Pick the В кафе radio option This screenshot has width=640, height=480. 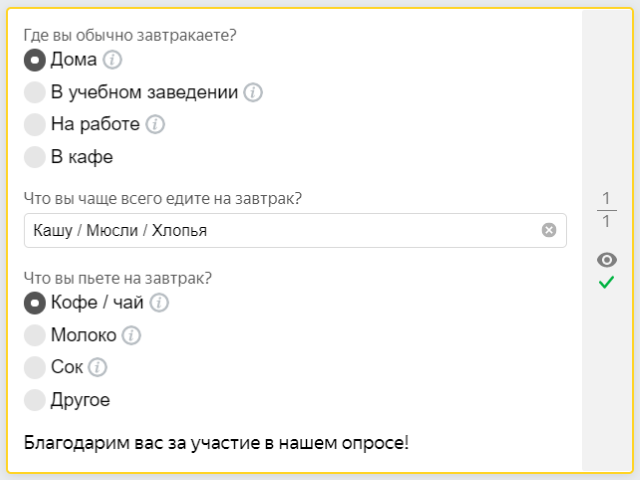pyautogui.click(x=35, y=157)
